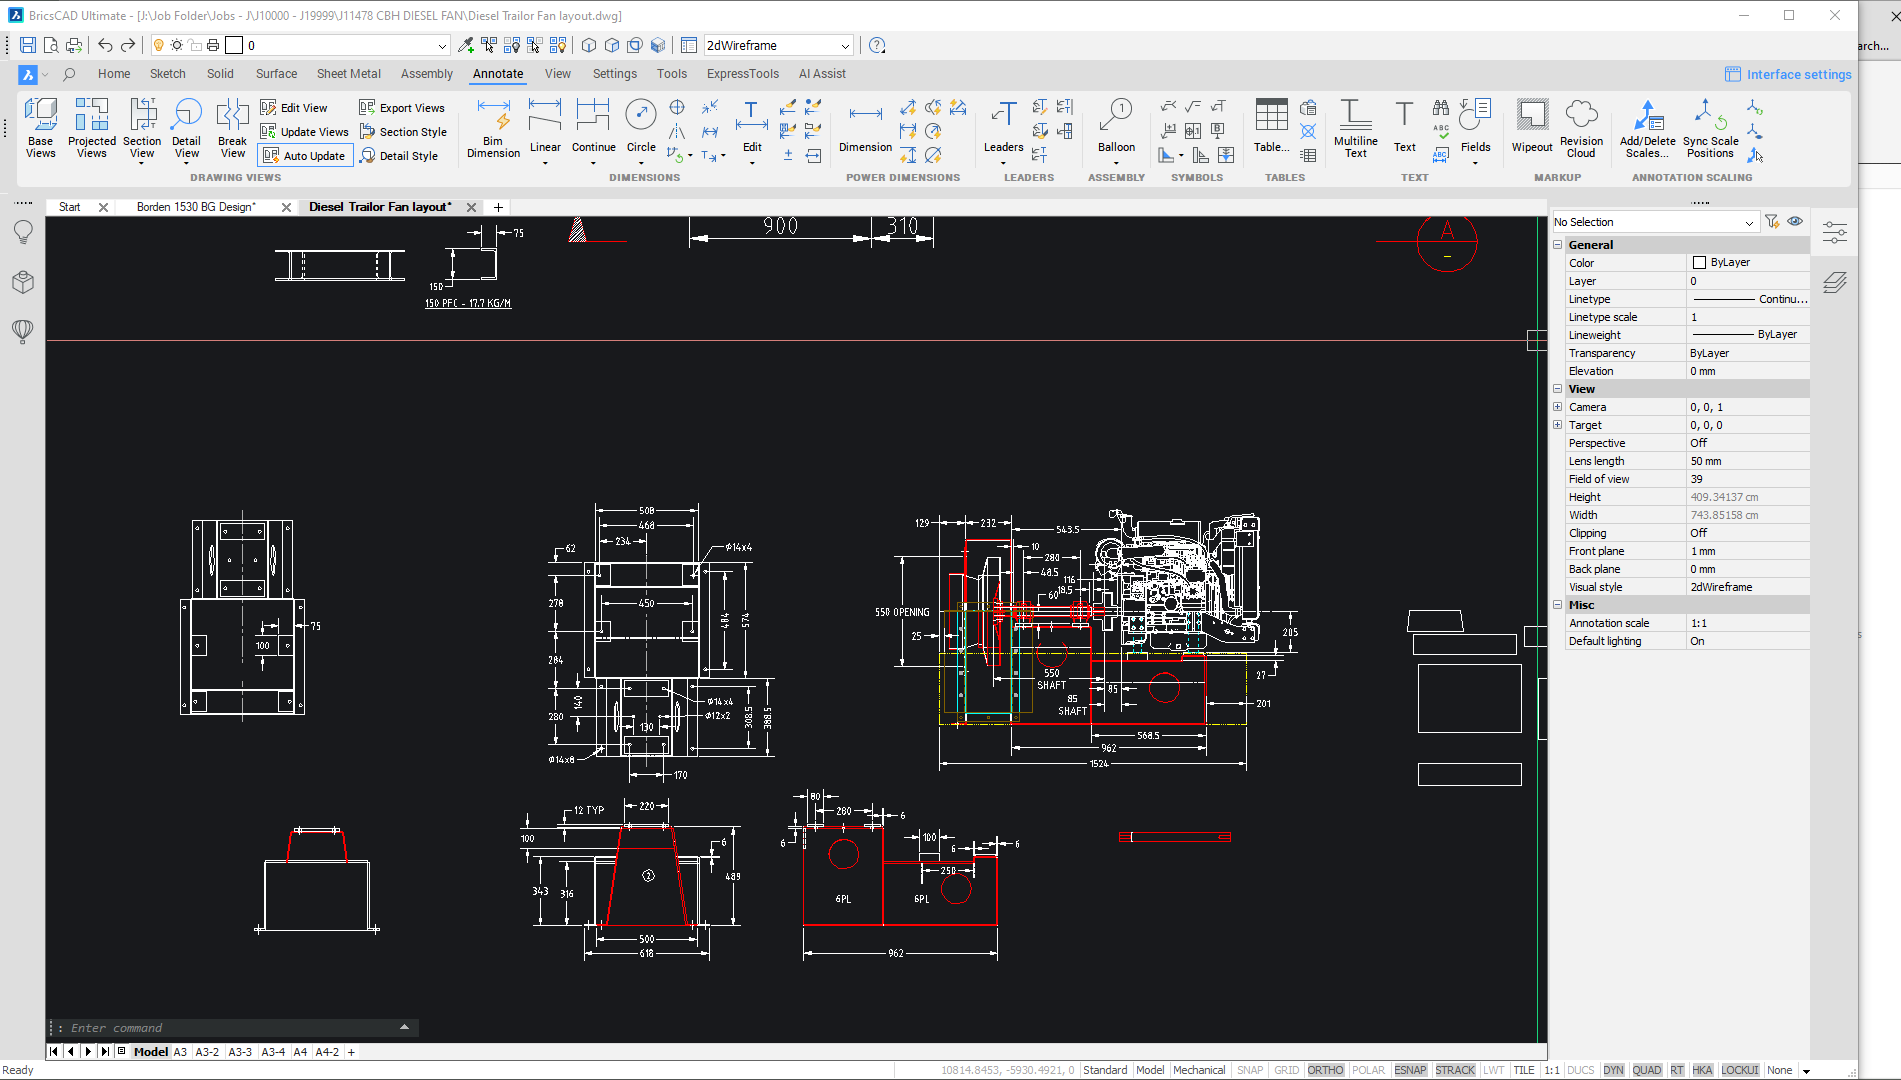Draw a Revision Cloud
Viewport: 1901px width, 1080px height.
point(1581,128)
